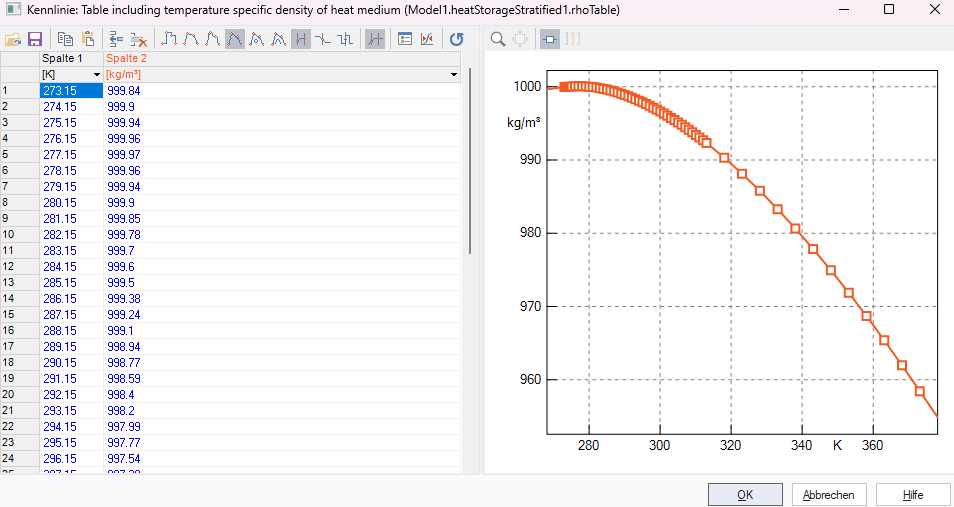Cancel with the Abbrechen button
This screenshot has height=507, width=954.
pos(829,495)
